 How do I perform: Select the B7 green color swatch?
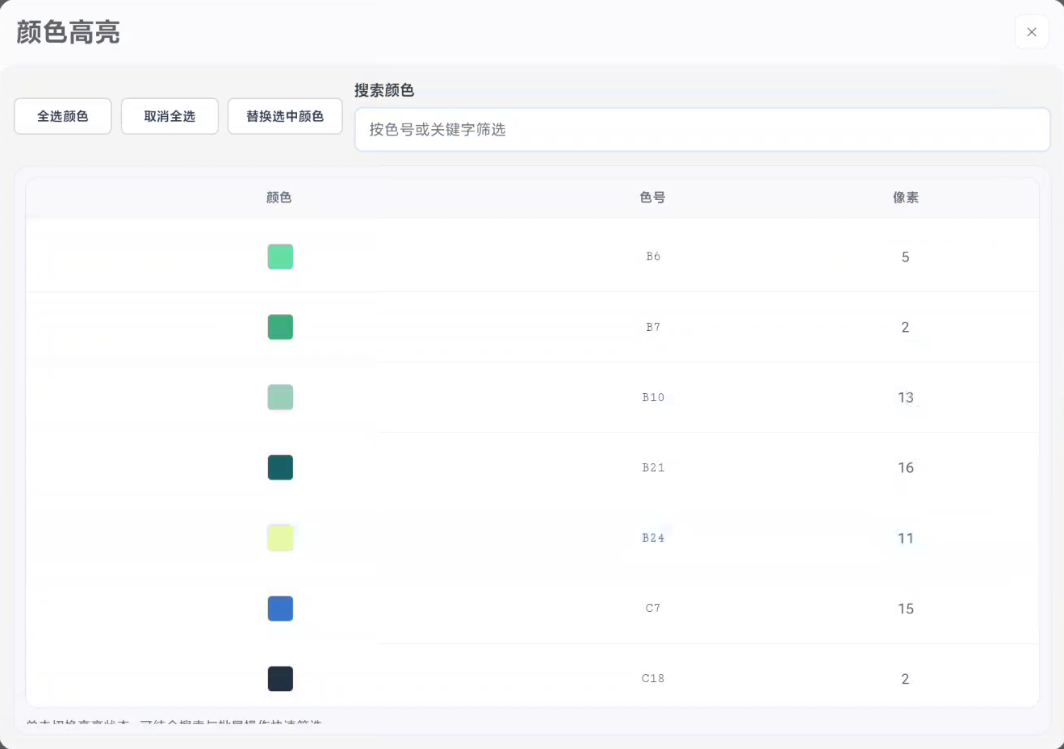[x=280, y=327]
